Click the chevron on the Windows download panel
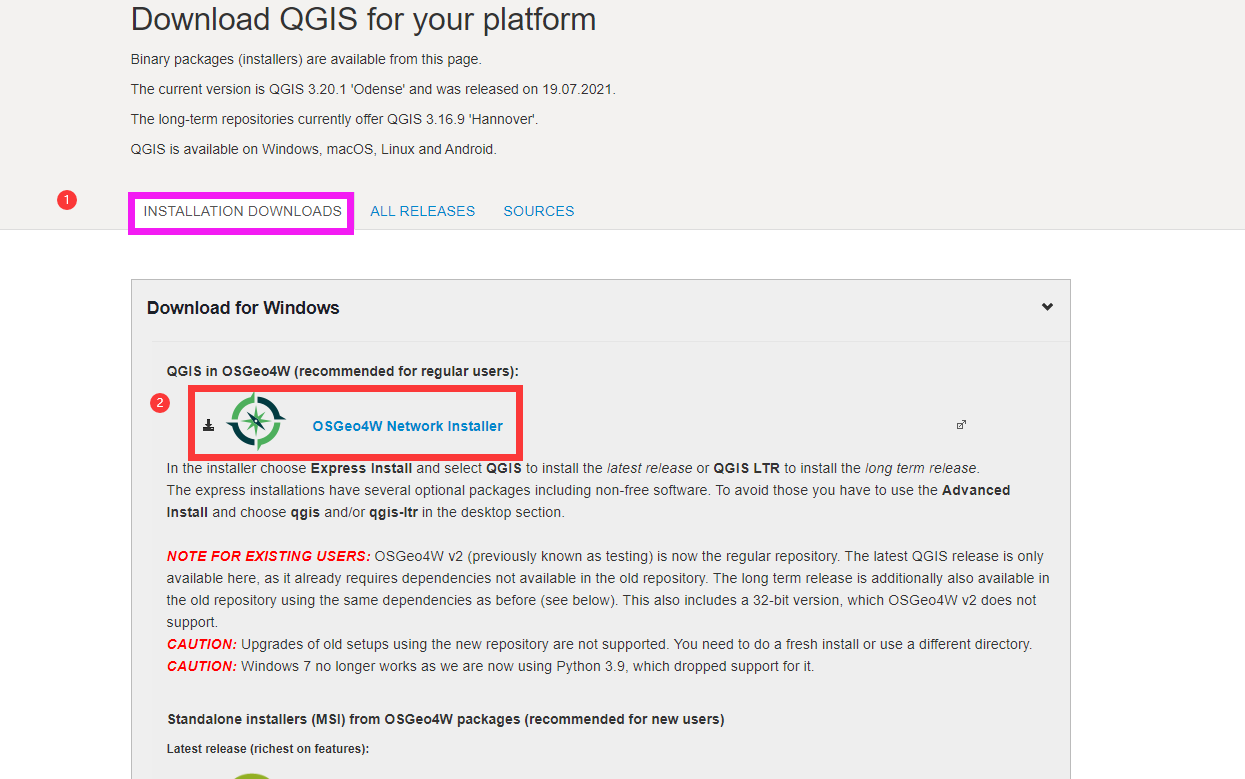Screen dimensions: 1245x779 [x=1046, y=308]
